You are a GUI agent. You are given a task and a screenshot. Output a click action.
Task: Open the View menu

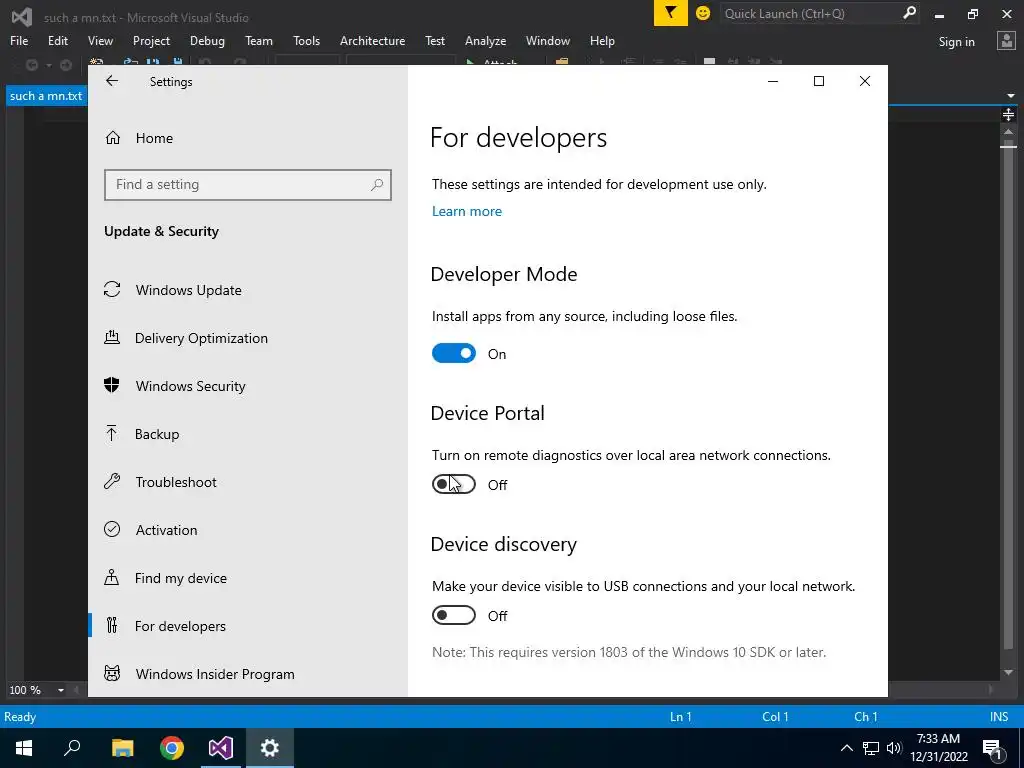[100, 40]
